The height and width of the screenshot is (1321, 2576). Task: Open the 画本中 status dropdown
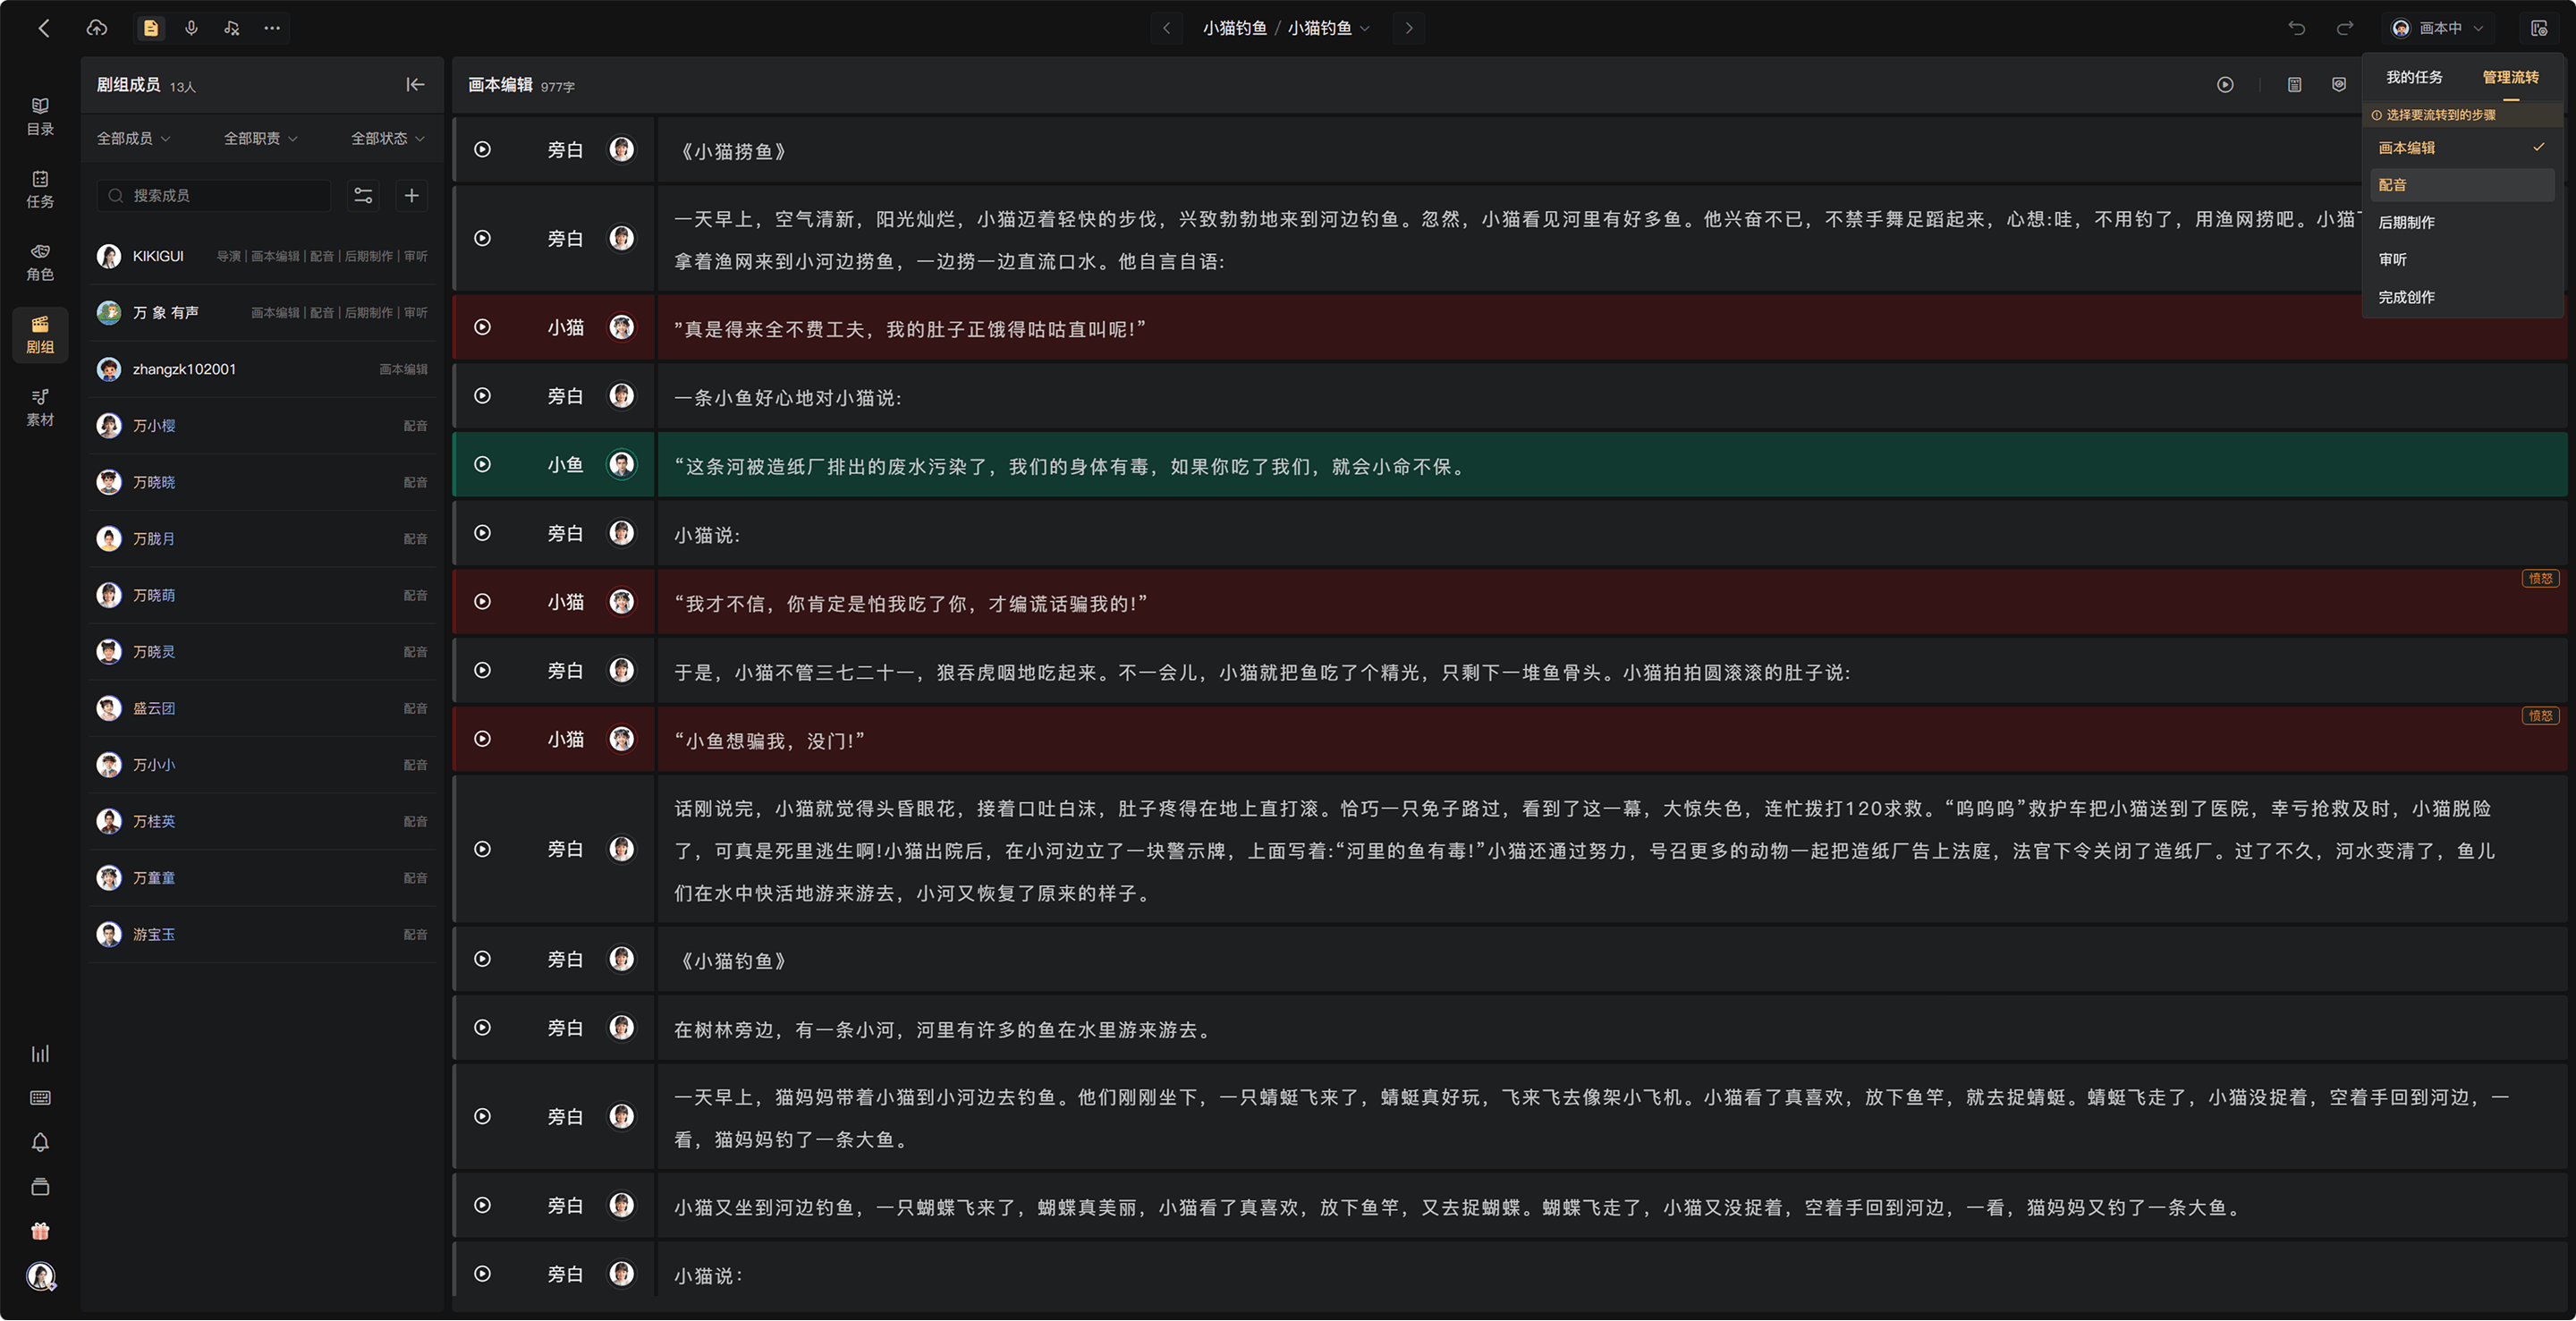[2439, 28]
